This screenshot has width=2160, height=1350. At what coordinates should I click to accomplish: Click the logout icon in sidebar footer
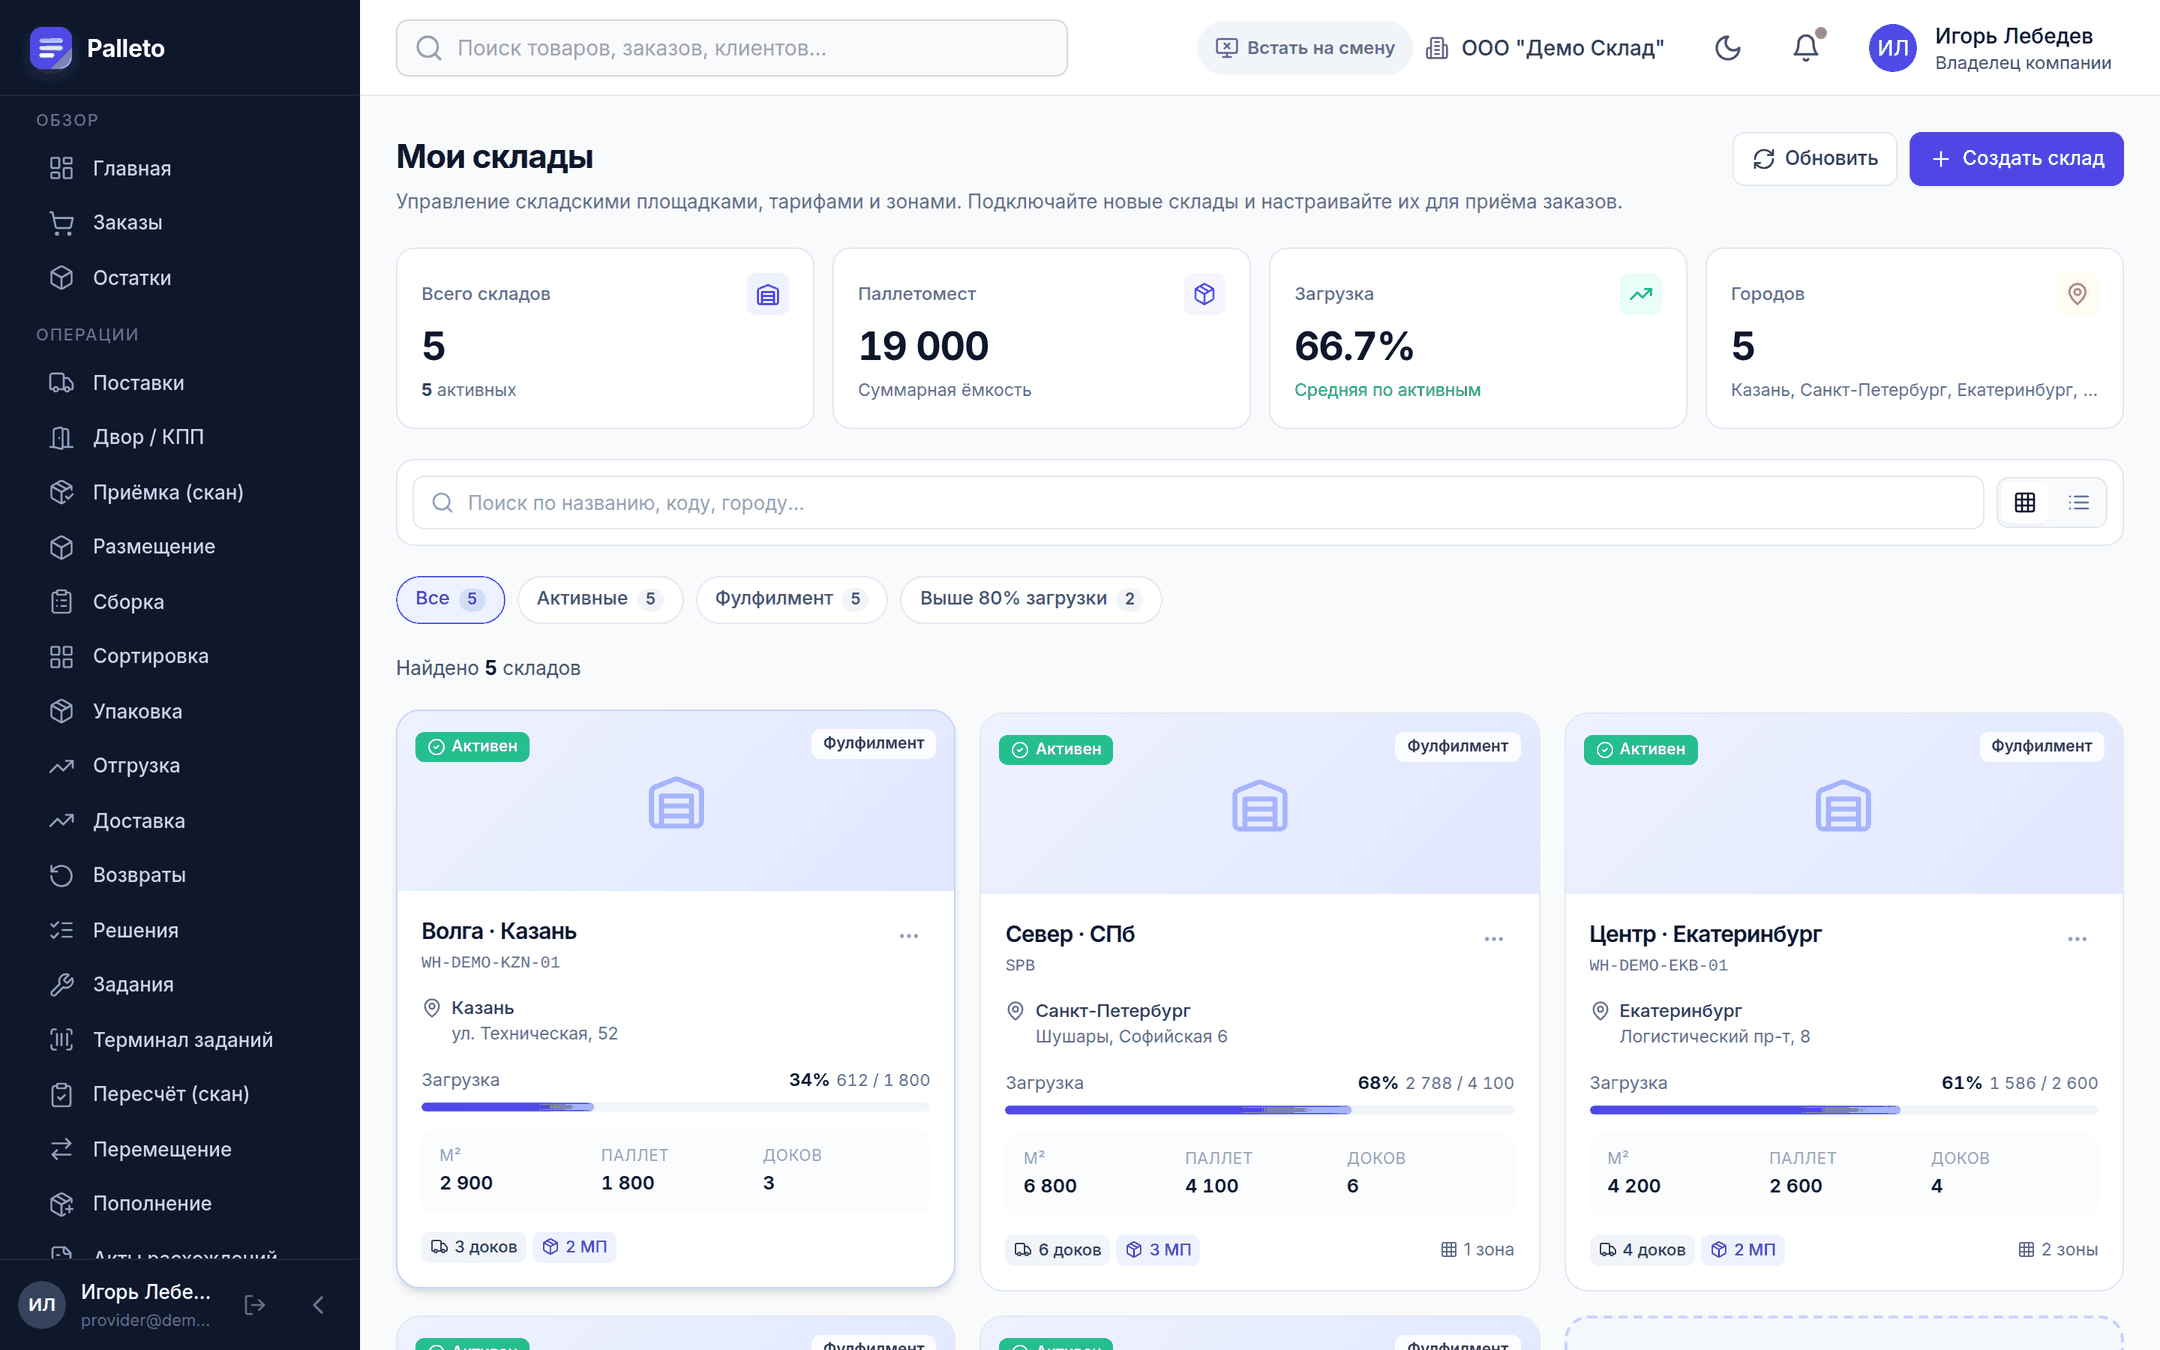pos(255,1305)
